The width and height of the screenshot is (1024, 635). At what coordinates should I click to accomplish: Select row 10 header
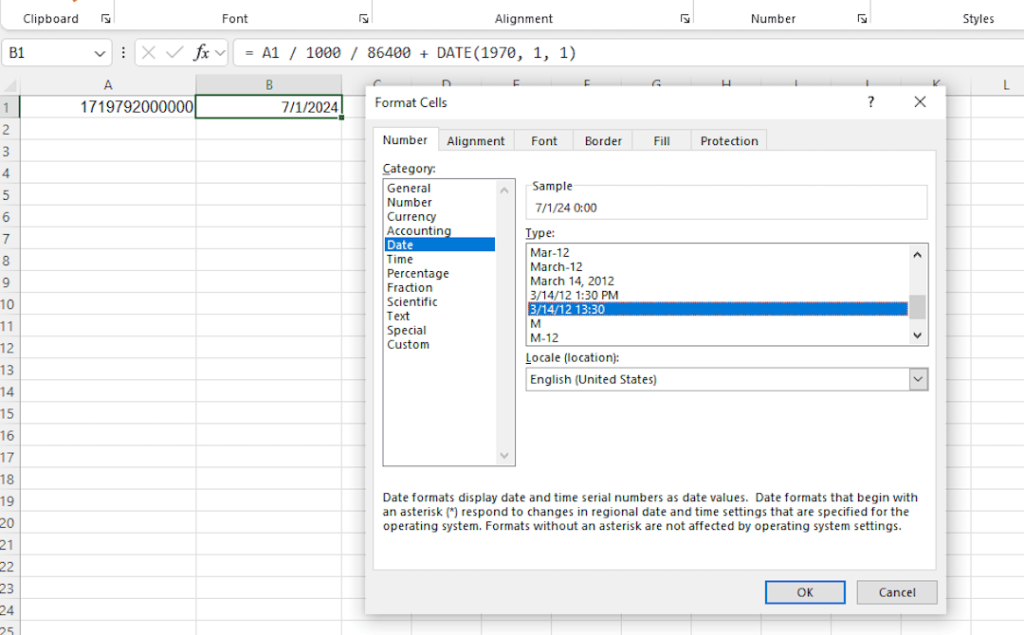[9, 304]
